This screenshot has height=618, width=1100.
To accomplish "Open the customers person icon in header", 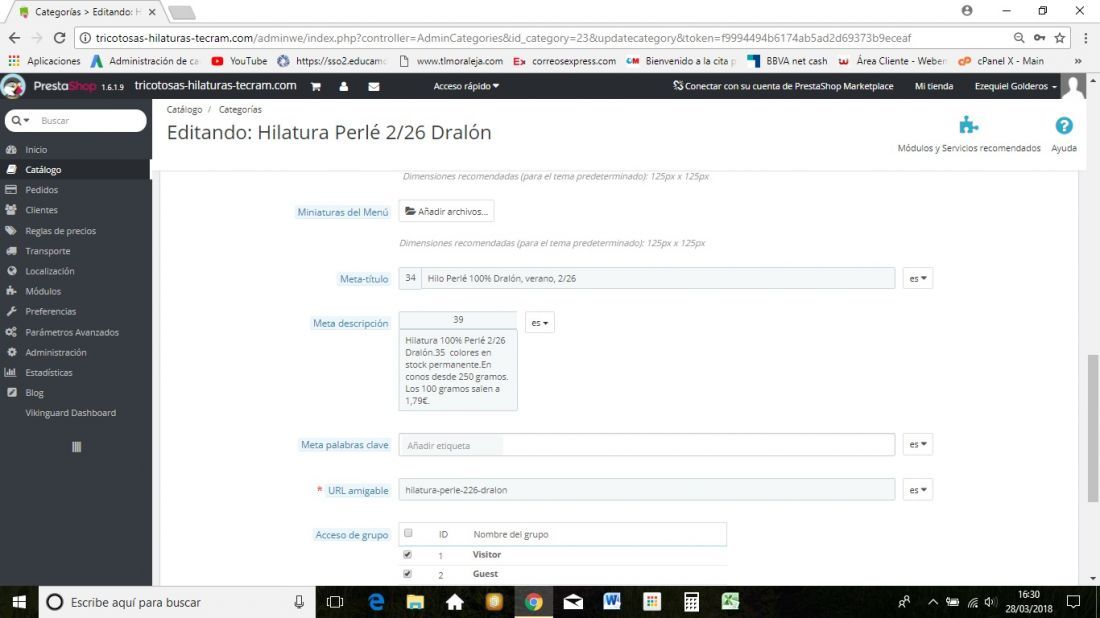I will 344,86.
